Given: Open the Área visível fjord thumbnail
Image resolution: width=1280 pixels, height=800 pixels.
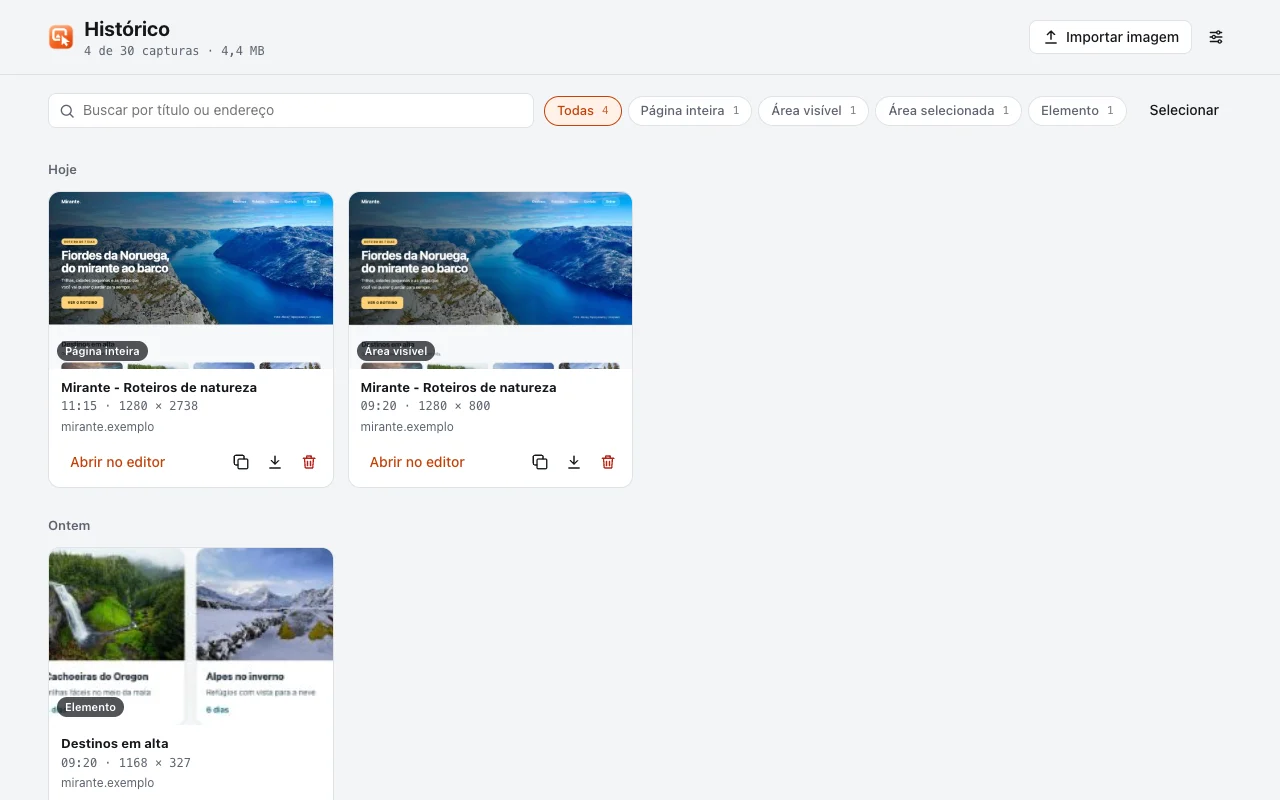Looking at the screenshot, I should 490,280.
